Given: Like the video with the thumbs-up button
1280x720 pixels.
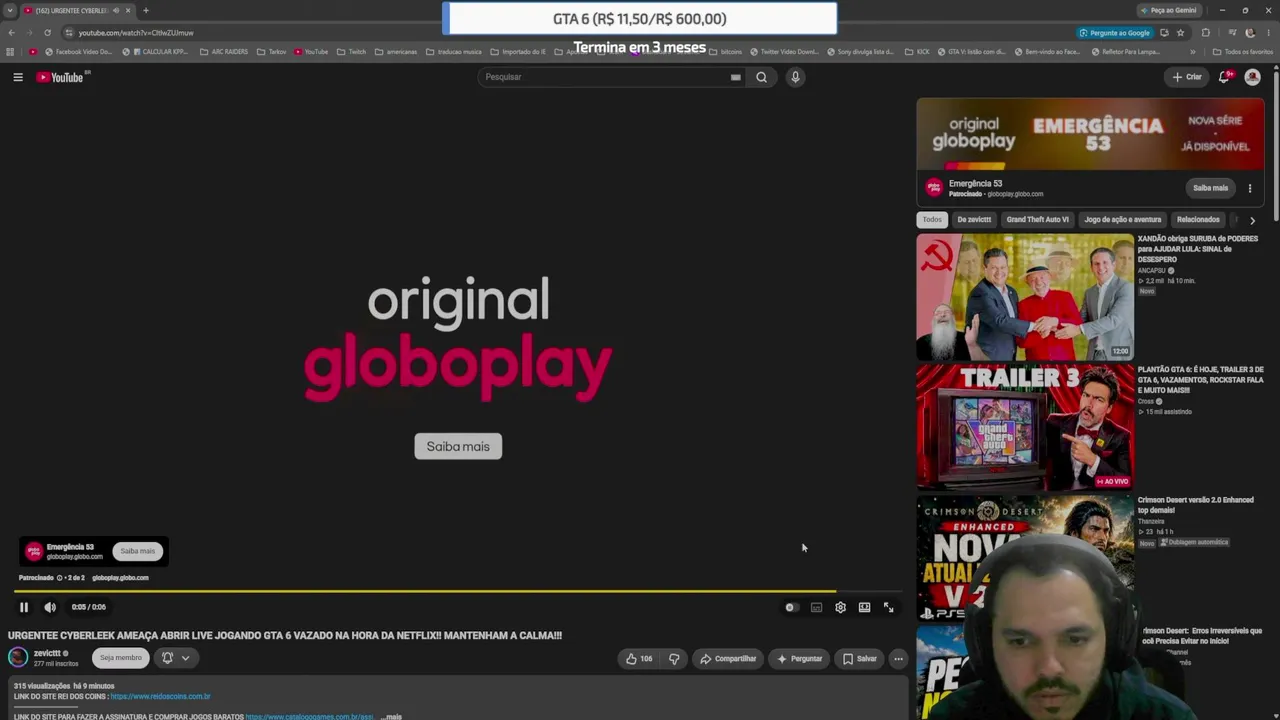Looking at the screenshot, I should (639, 658).
